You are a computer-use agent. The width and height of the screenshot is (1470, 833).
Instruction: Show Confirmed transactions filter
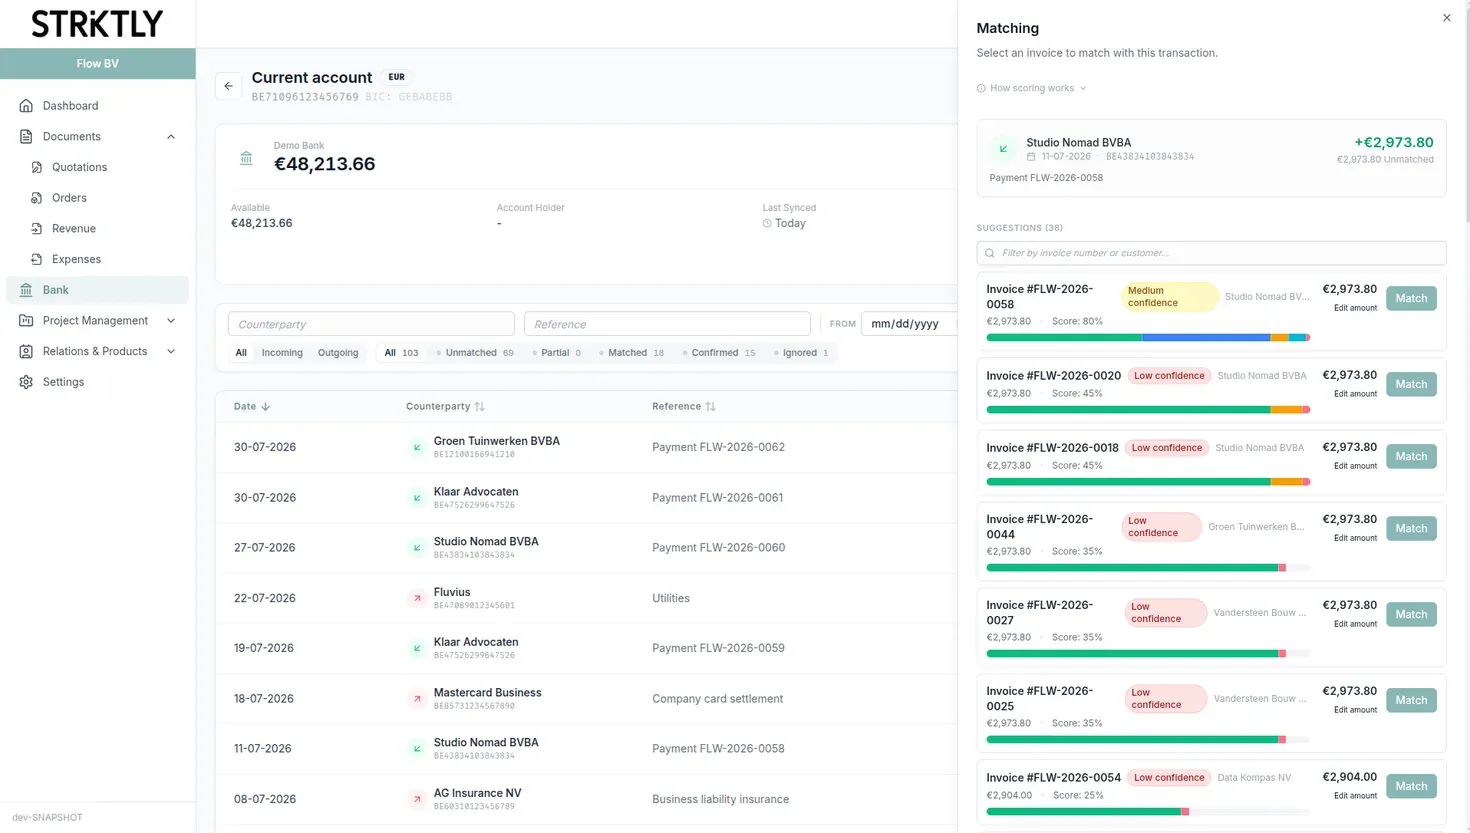[x=718, y=353]
